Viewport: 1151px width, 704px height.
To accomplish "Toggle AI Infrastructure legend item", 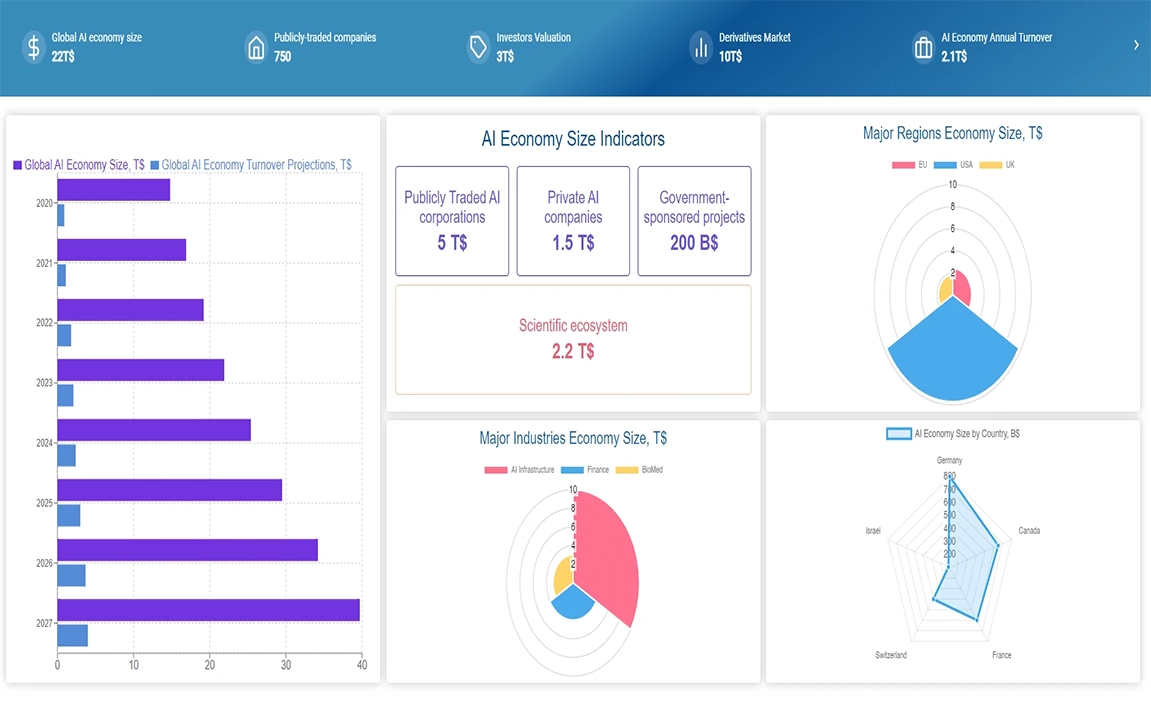I will 519,470.
